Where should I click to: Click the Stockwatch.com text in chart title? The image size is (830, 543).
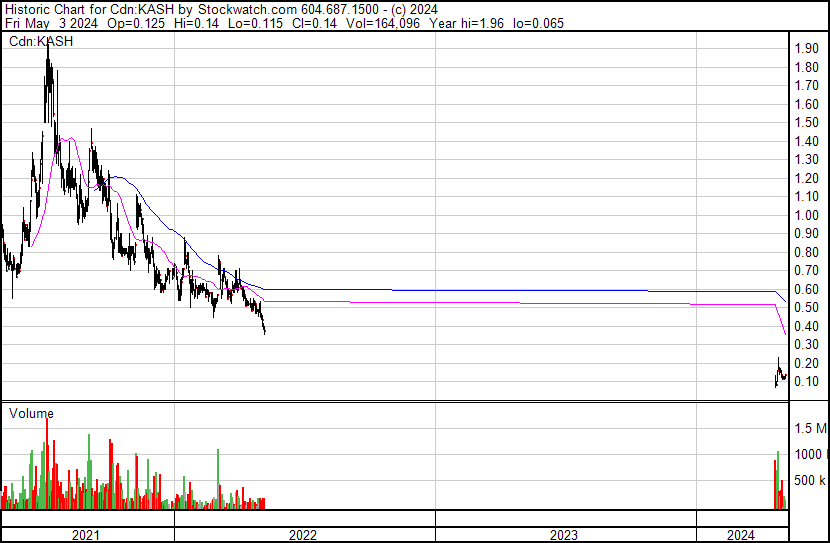(x=247, y=9)
